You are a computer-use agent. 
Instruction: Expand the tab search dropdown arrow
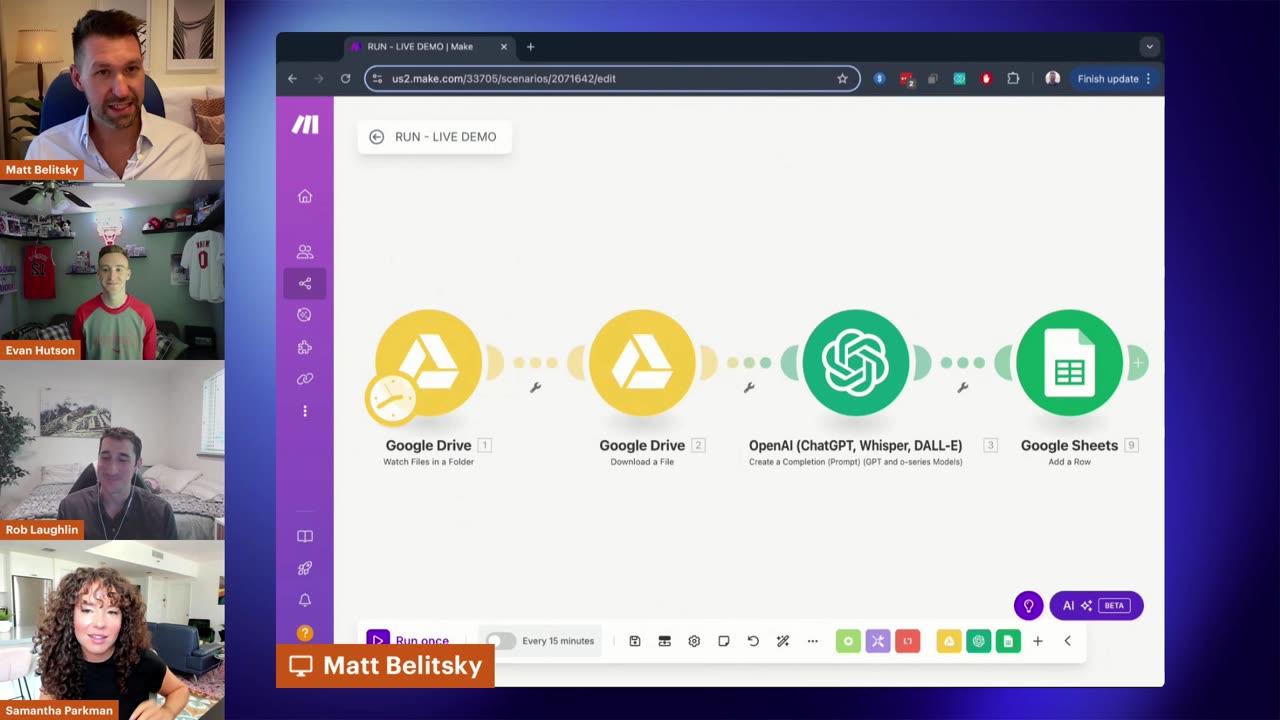(x=1149, y=47)
